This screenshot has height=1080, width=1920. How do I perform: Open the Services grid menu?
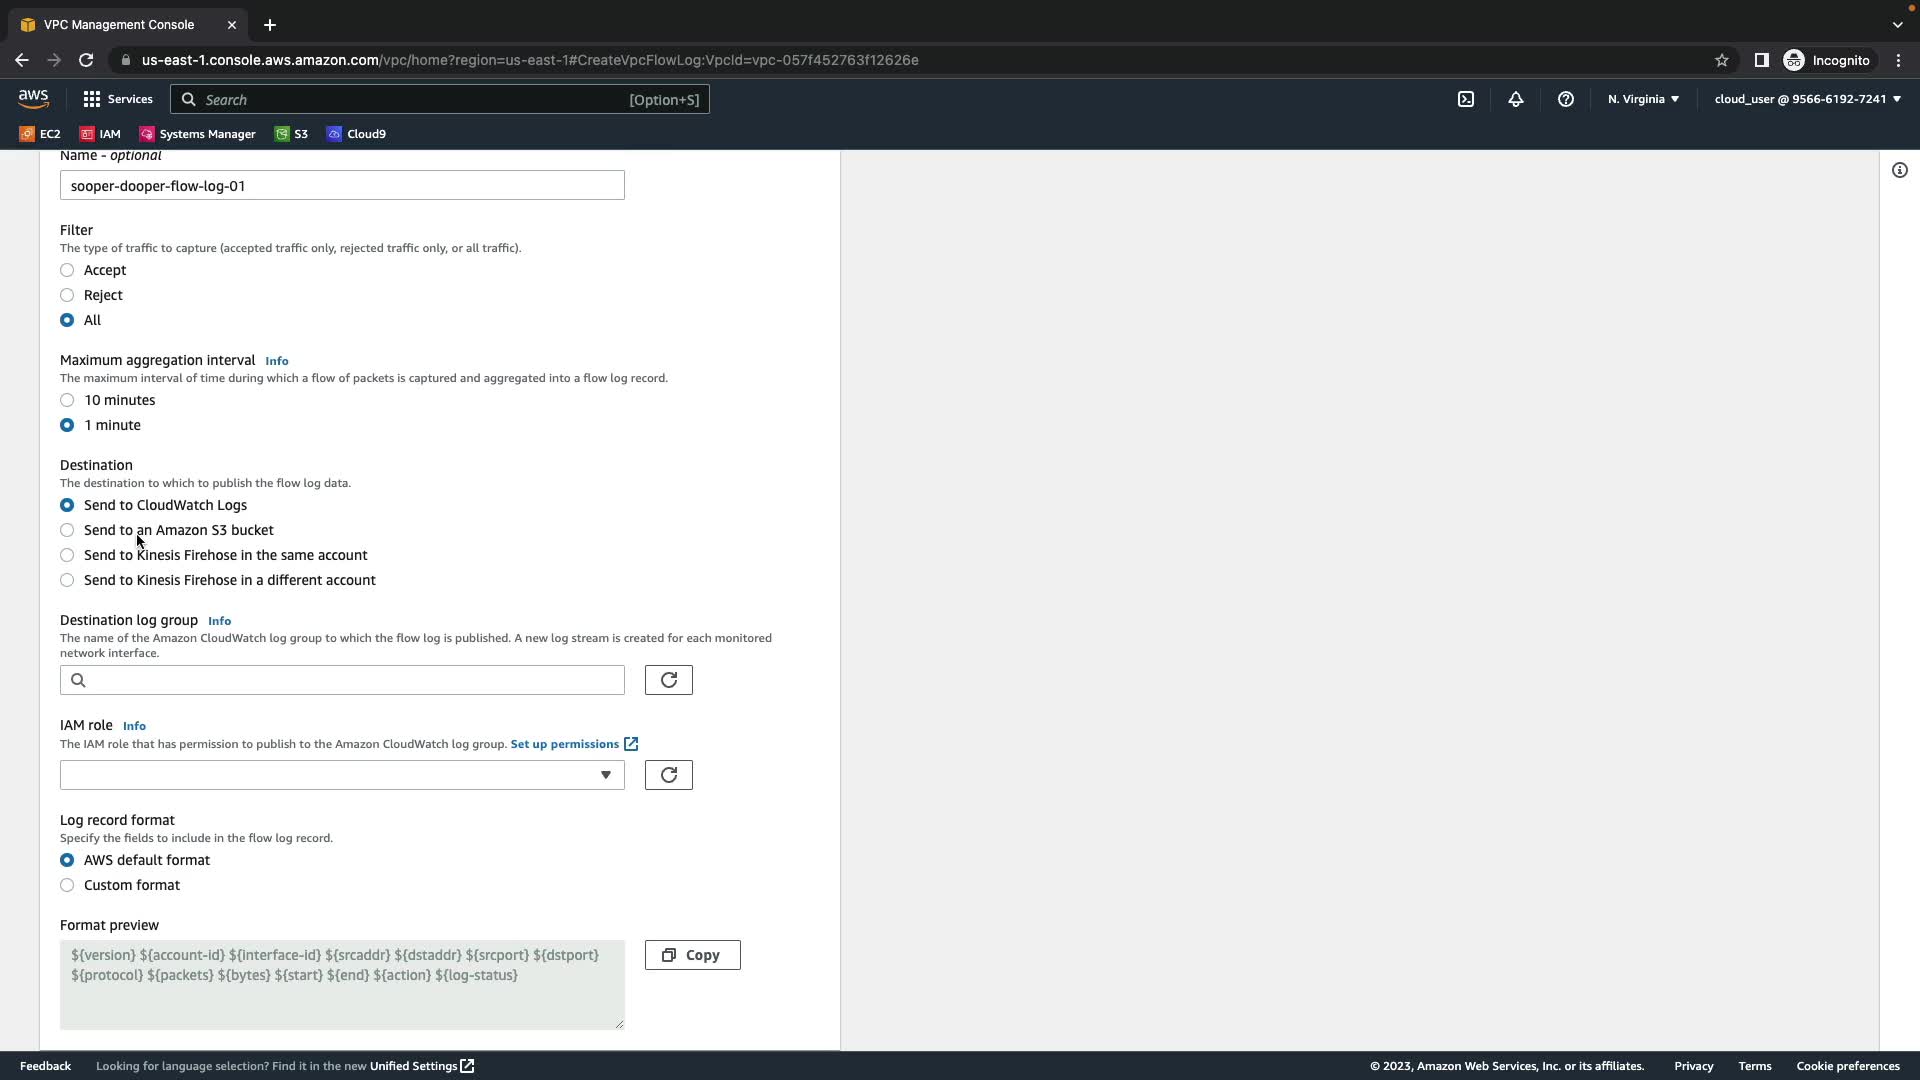click(x=118, y=99)
